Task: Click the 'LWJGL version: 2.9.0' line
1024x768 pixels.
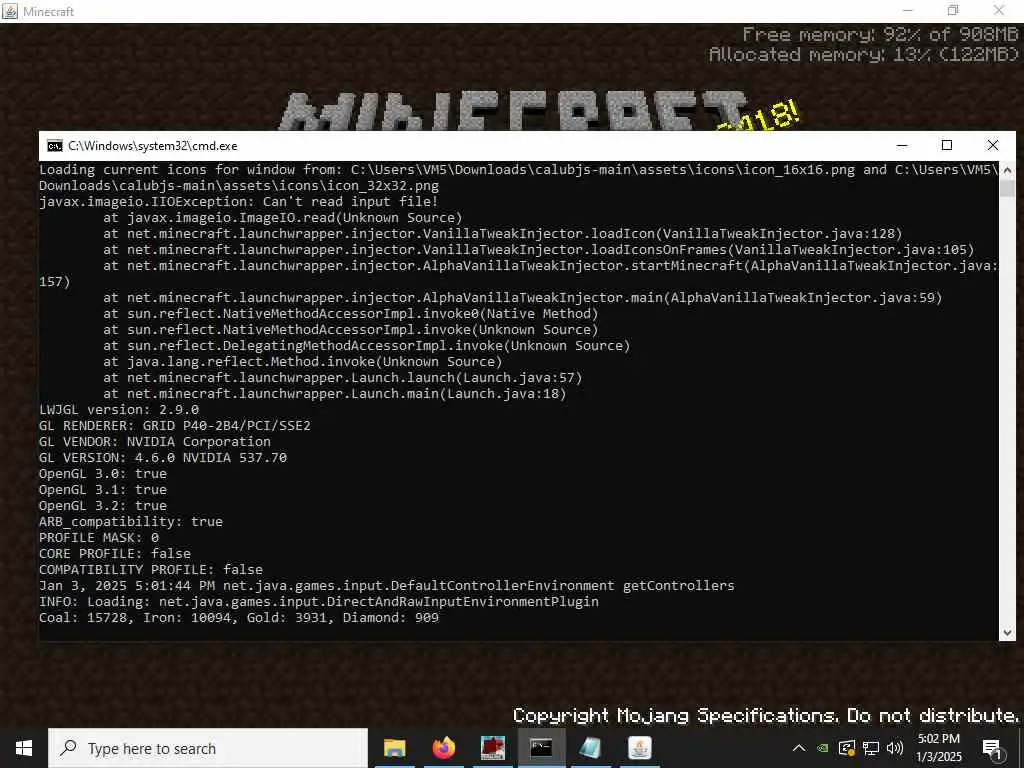Action: click(x=119, y=409)
